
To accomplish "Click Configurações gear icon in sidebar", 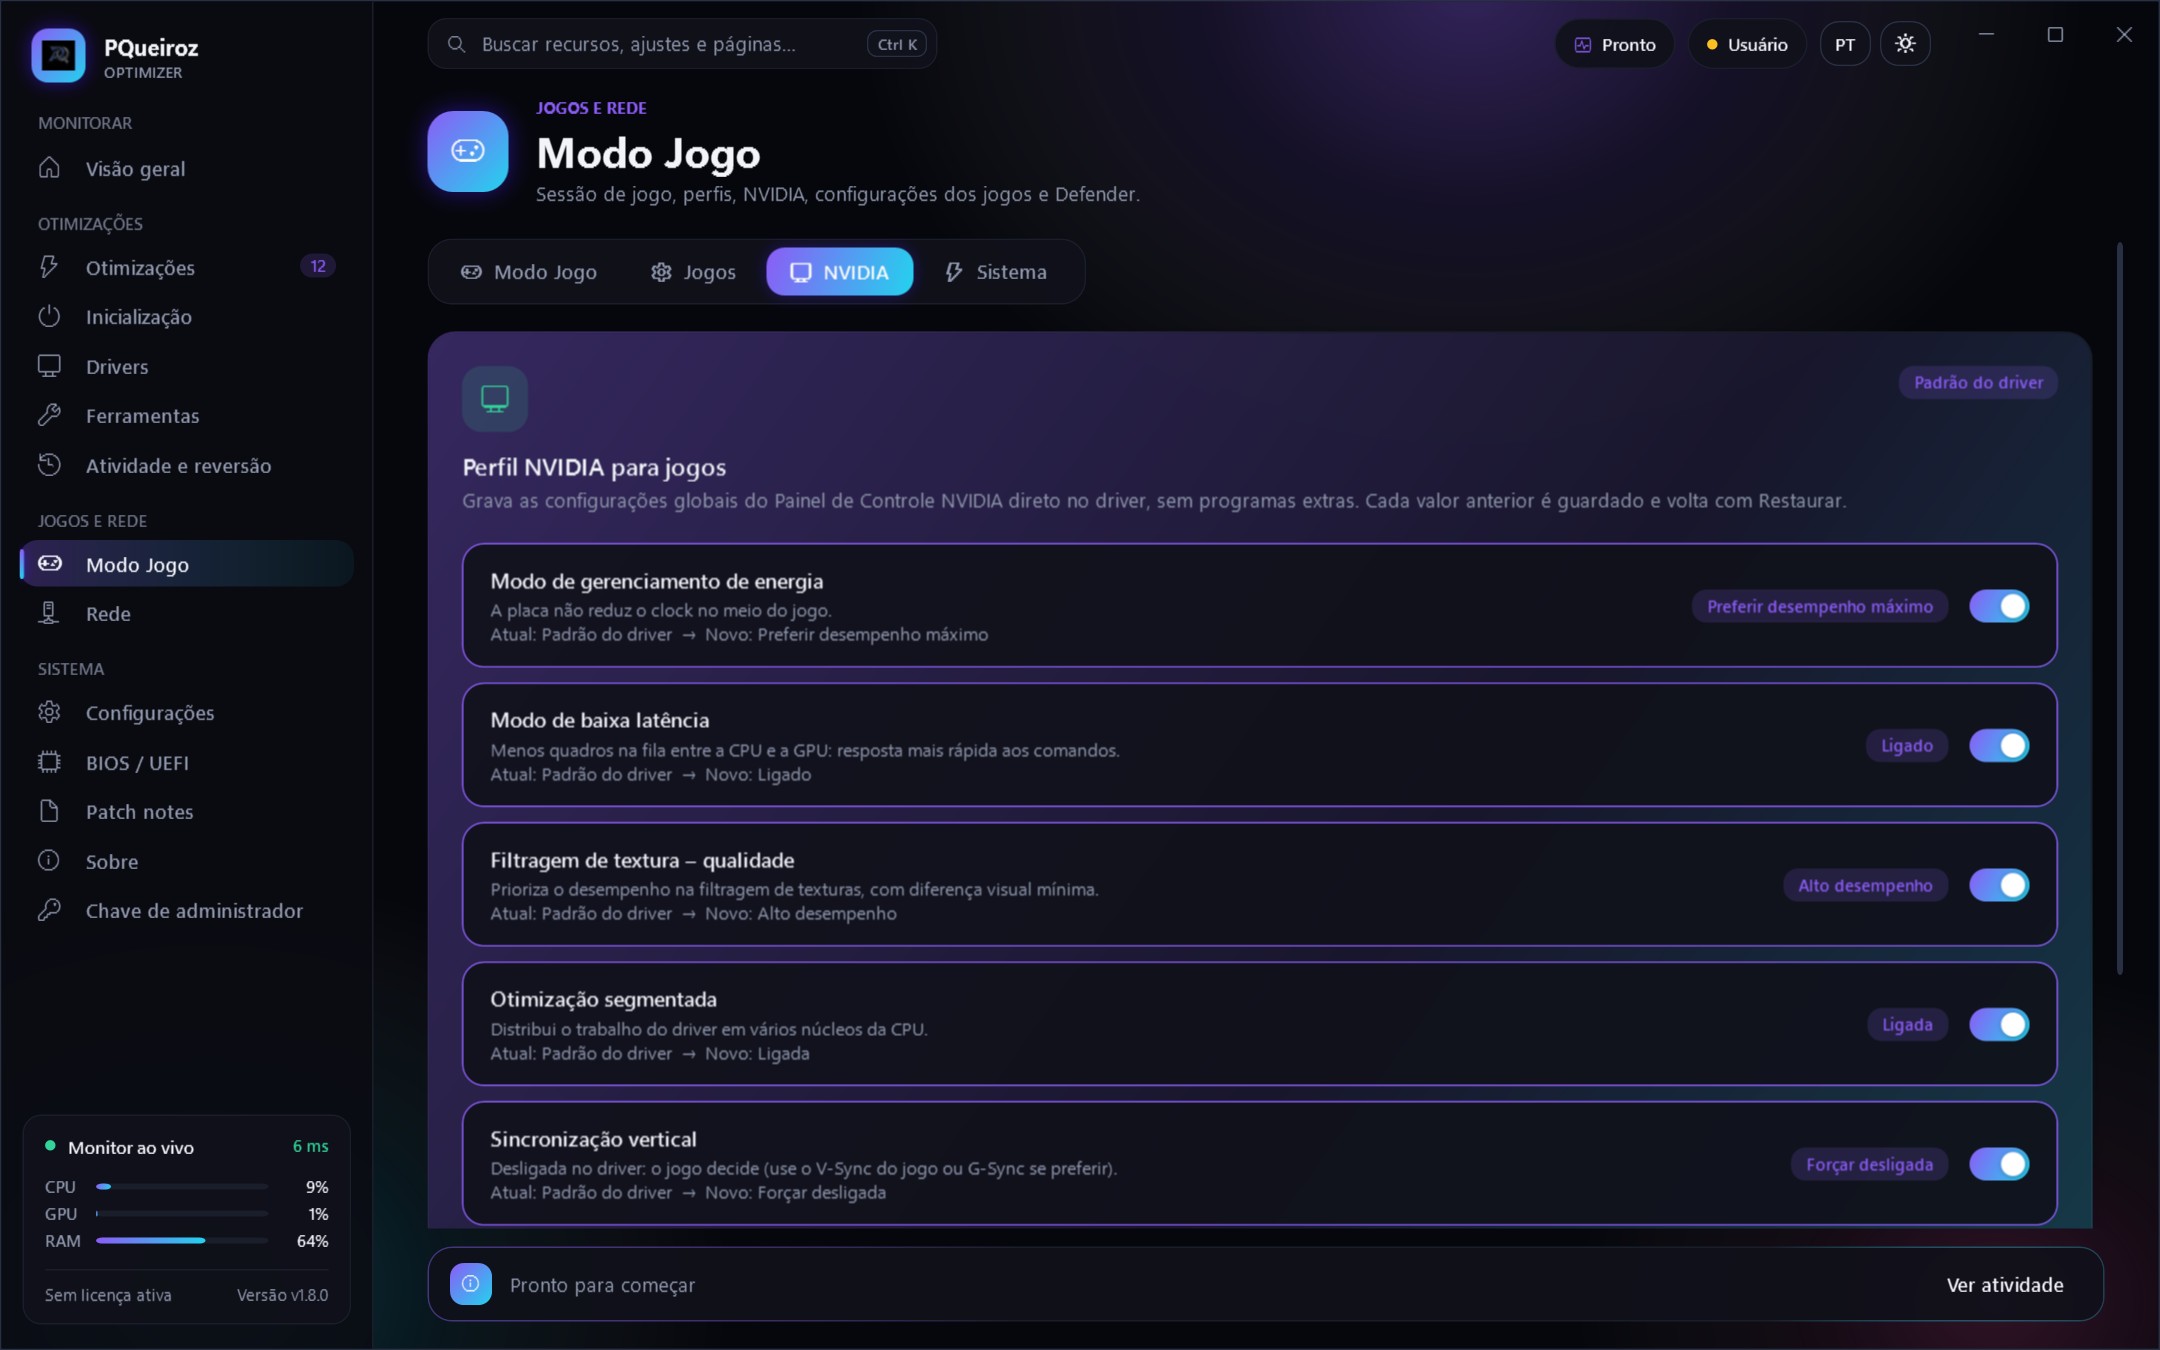I will pos(49,712).
